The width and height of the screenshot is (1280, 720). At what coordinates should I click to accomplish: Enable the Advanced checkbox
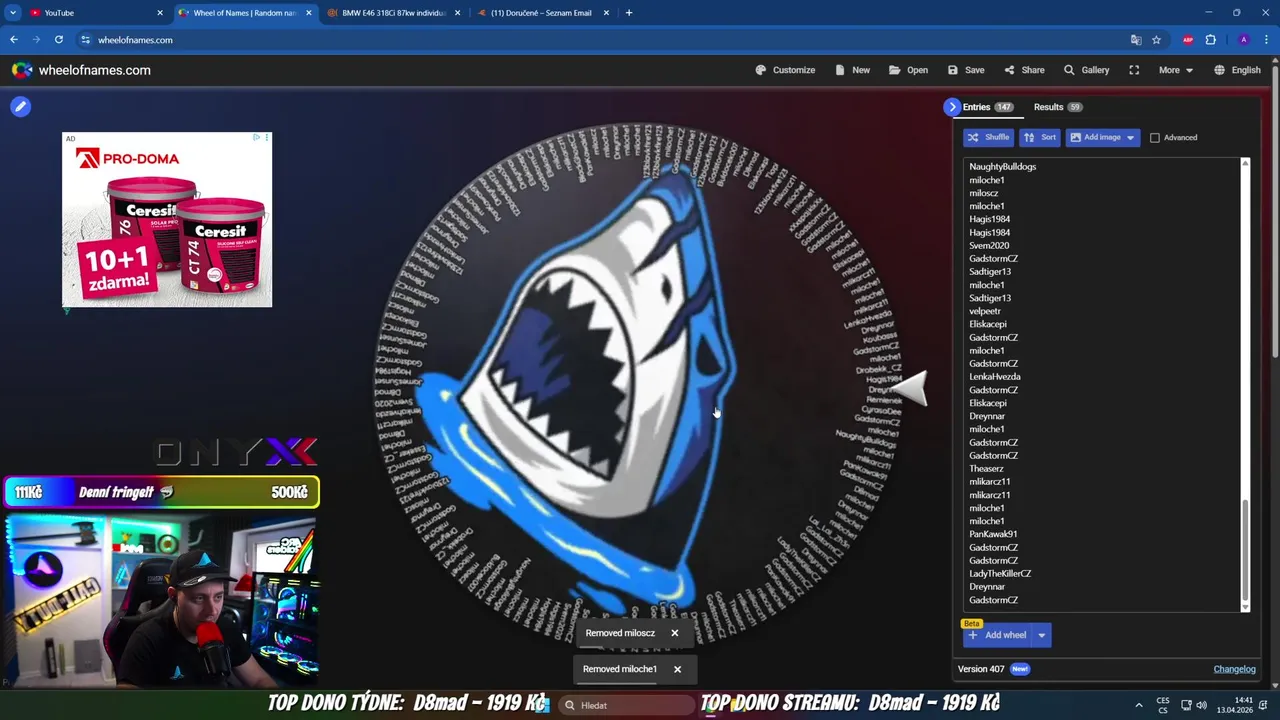[x=1155, y=138]
